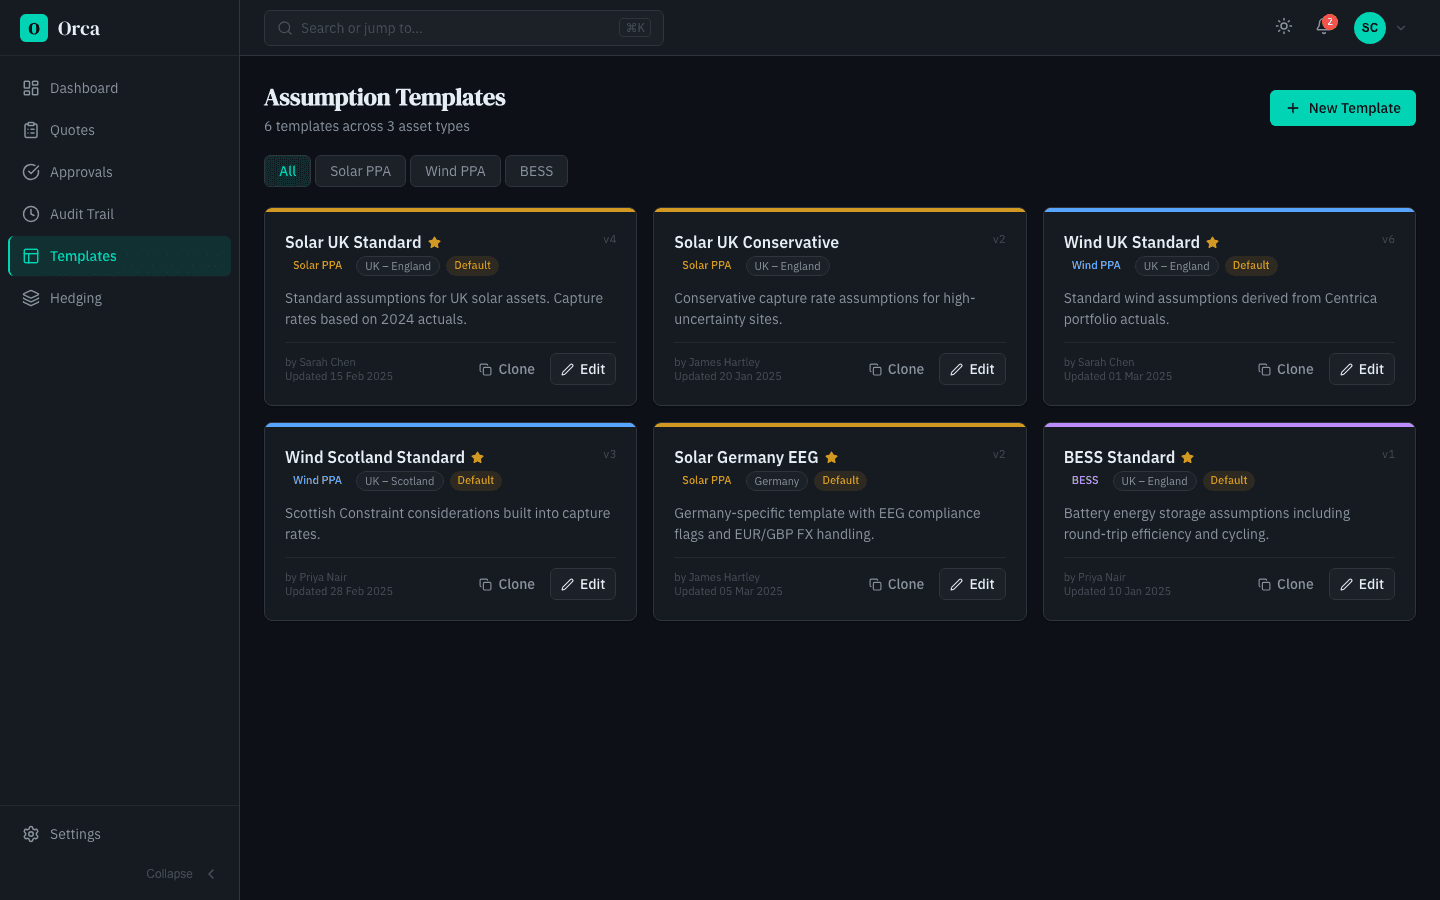
Task: Click the ⌘K shortcut badge
Action: [x=635, y=28]
